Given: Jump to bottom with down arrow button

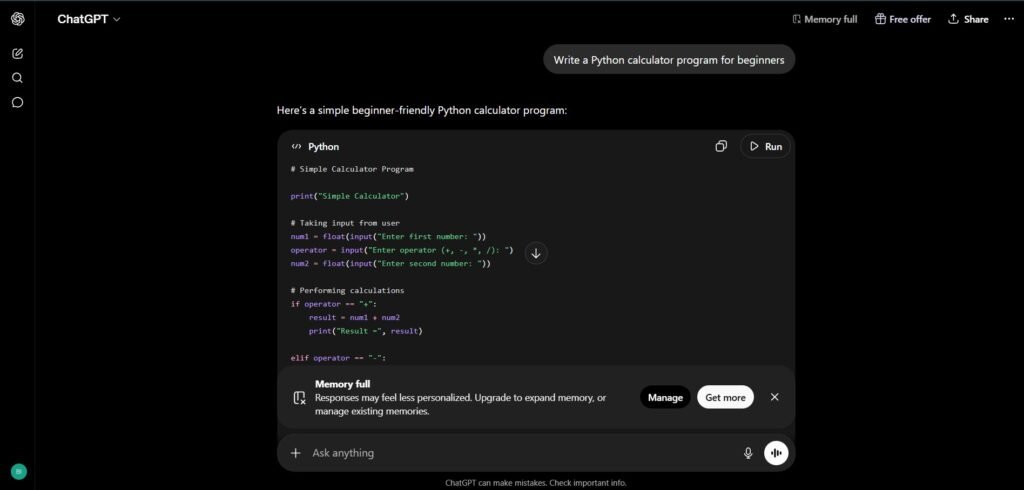Looking at the screenshot, I should (536, 253).
